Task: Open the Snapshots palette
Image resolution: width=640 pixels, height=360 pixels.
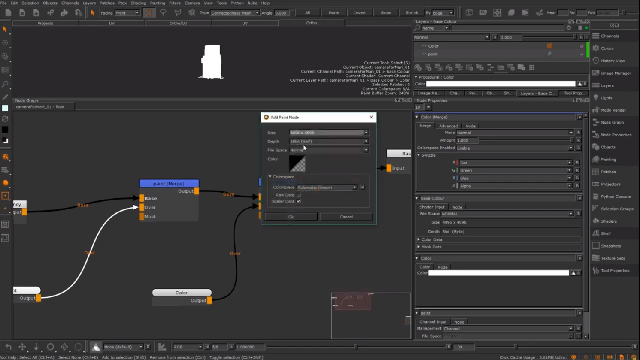Action: pos(610,246)
